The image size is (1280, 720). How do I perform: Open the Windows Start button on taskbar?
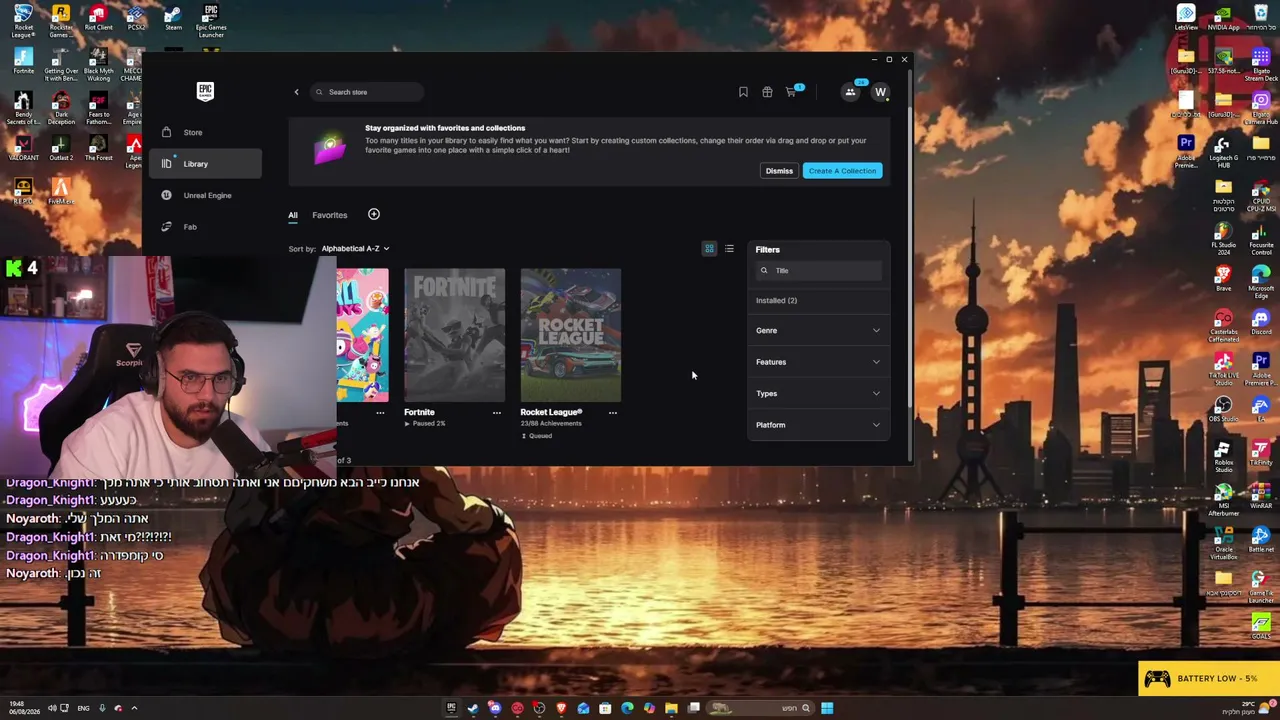coord(827,708)
